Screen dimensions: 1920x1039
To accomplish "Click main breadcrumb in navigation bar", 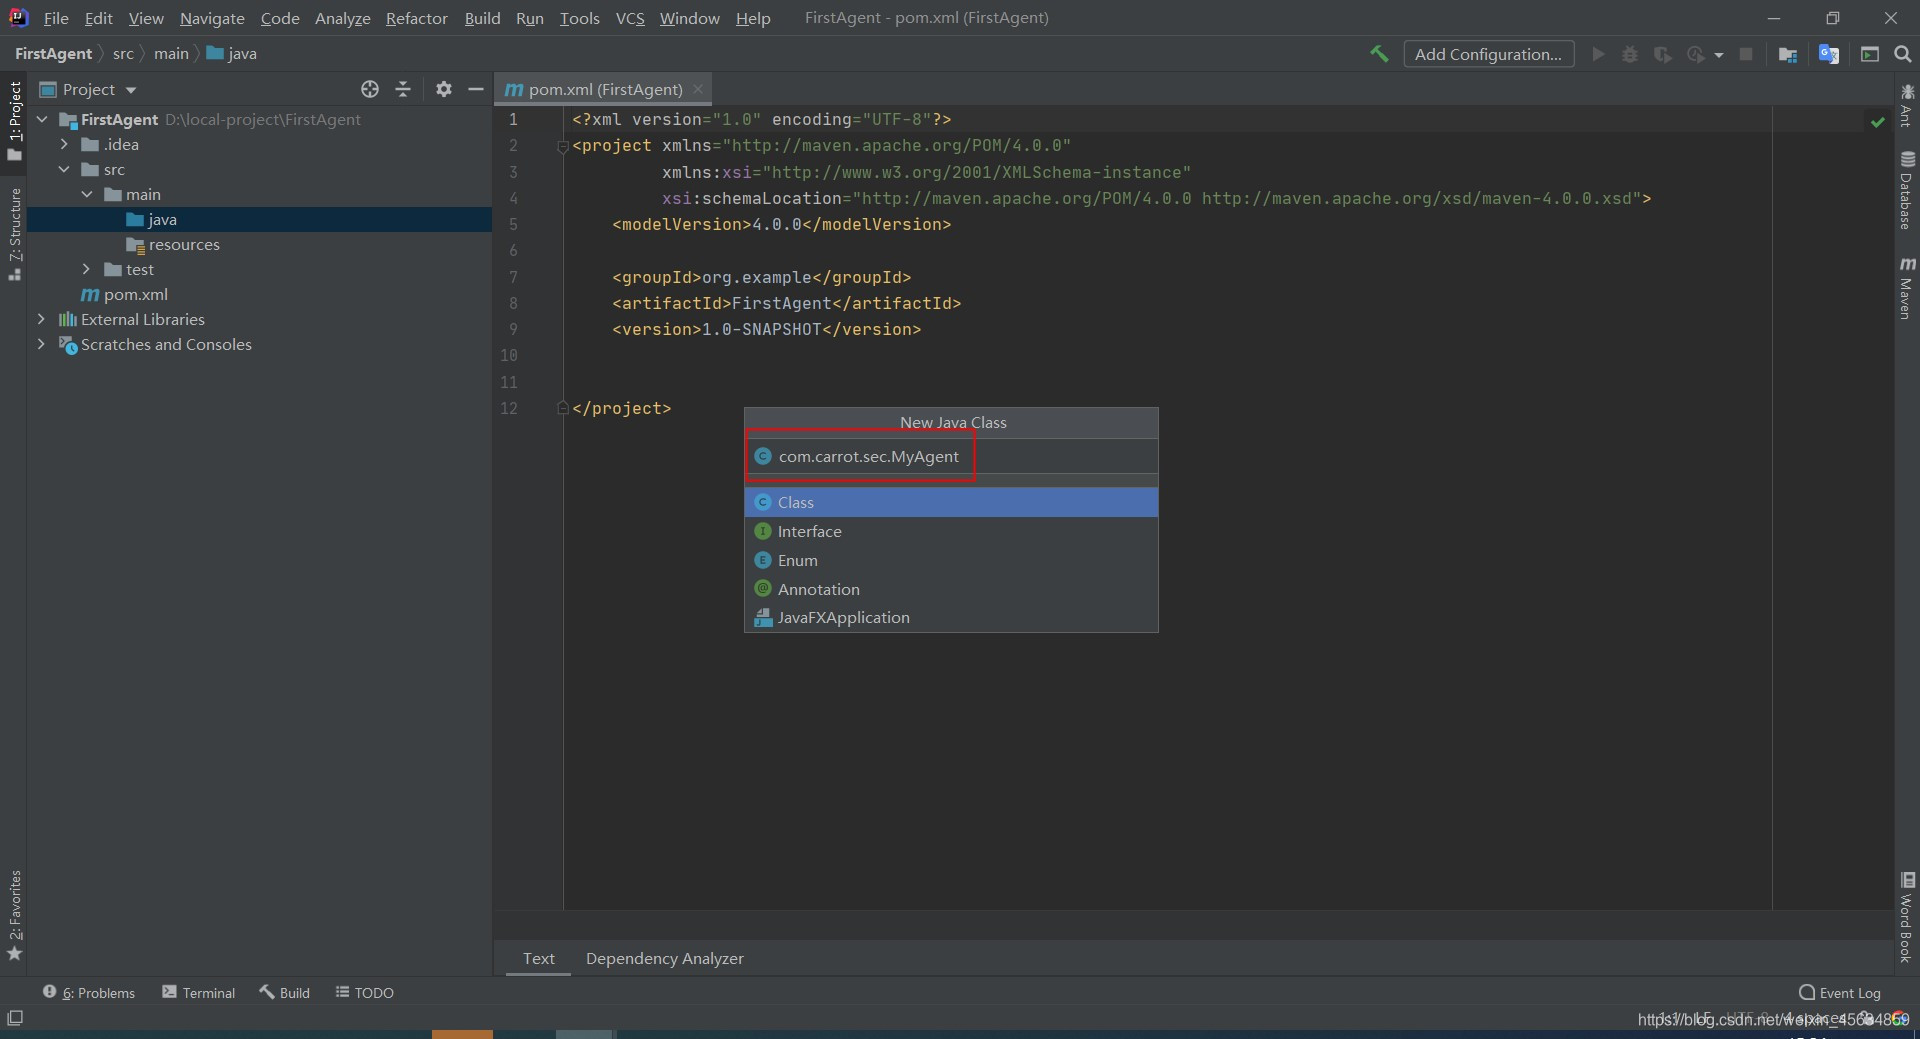I will [171, 54].
